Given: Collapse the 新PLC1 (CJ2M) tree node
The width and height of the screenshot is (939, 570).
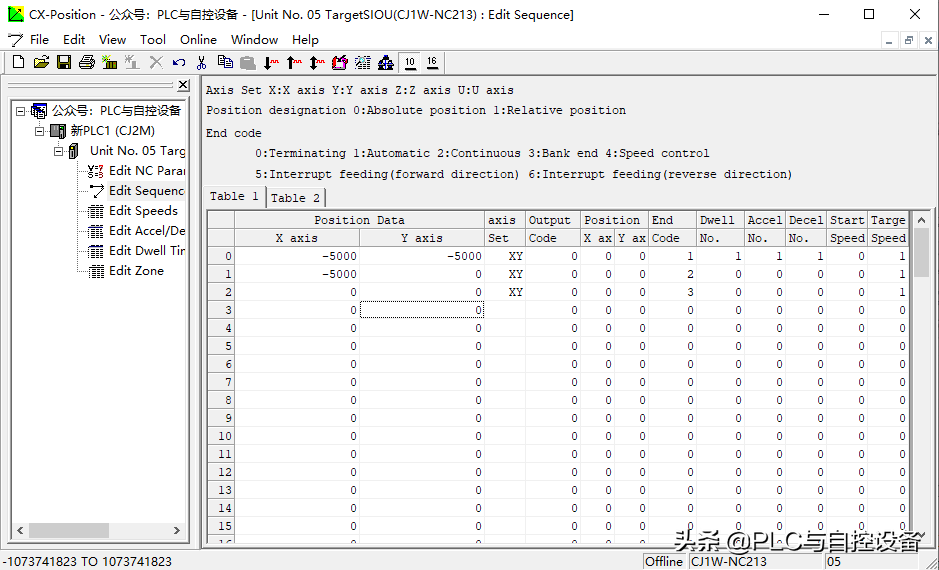Looking at the screenshot, I should coord(40,131).
